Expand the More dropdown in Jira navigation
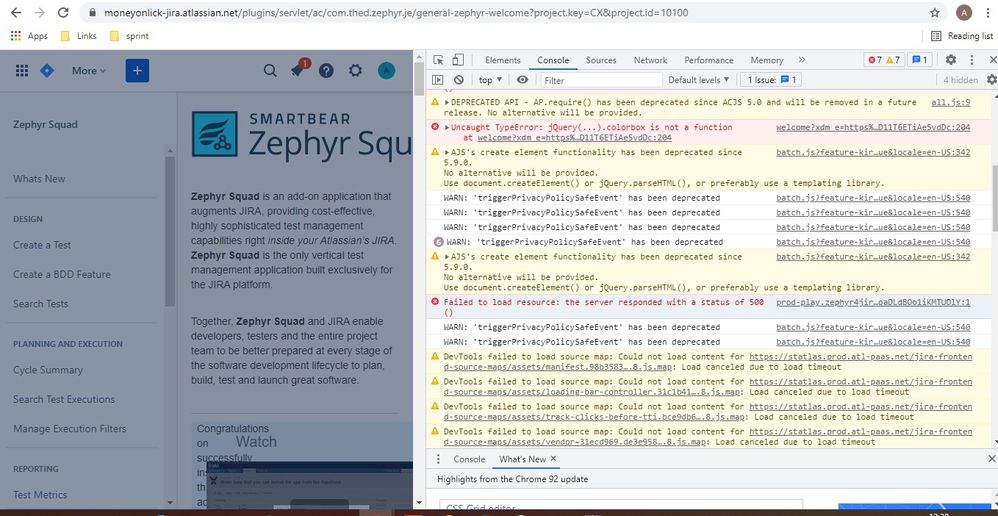Screen dimensions: 998x516 click(89, 71)
